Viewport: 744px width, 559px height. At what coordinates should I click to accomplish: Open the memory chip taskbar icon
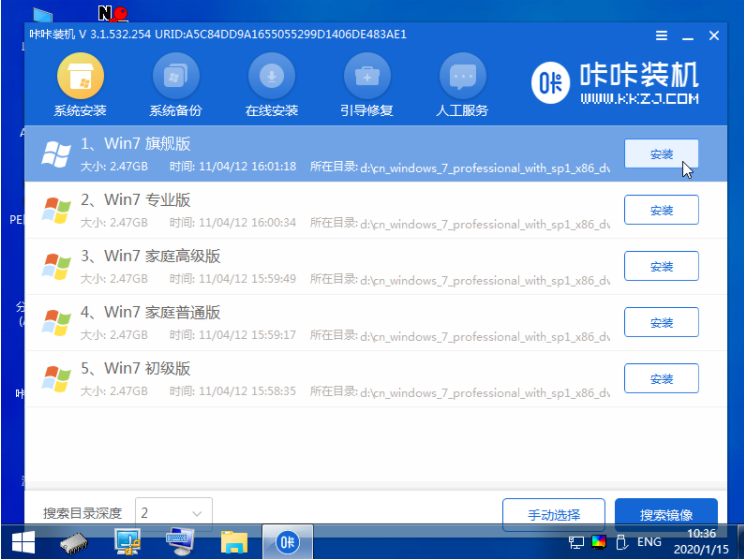click(x=74, y=543)
